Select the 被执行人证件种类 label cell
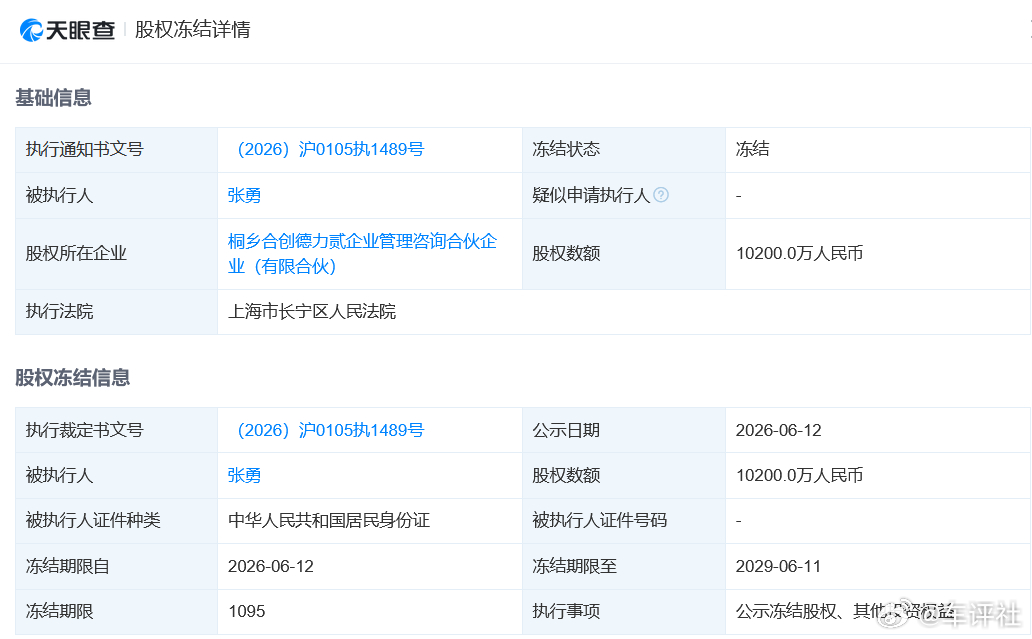 [116, 521]
